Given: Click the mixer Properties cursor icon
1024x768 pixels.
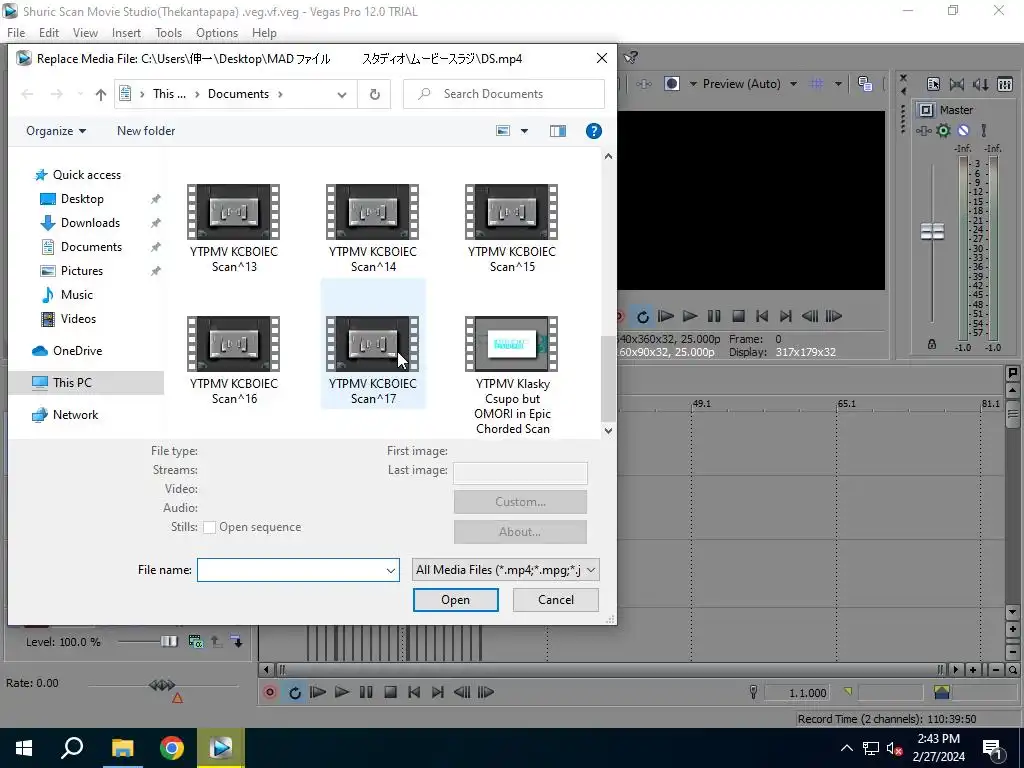Looking at the screenshot, I should coord(933,84).
